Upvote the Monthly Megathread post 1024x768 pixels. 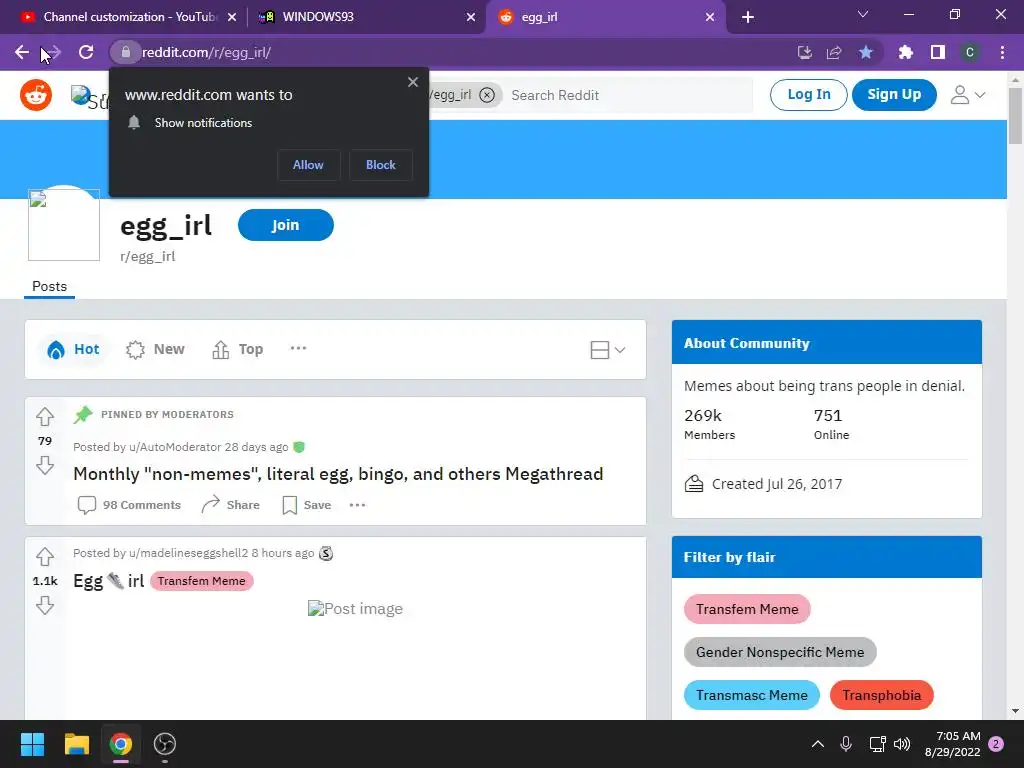pos(45,417)
